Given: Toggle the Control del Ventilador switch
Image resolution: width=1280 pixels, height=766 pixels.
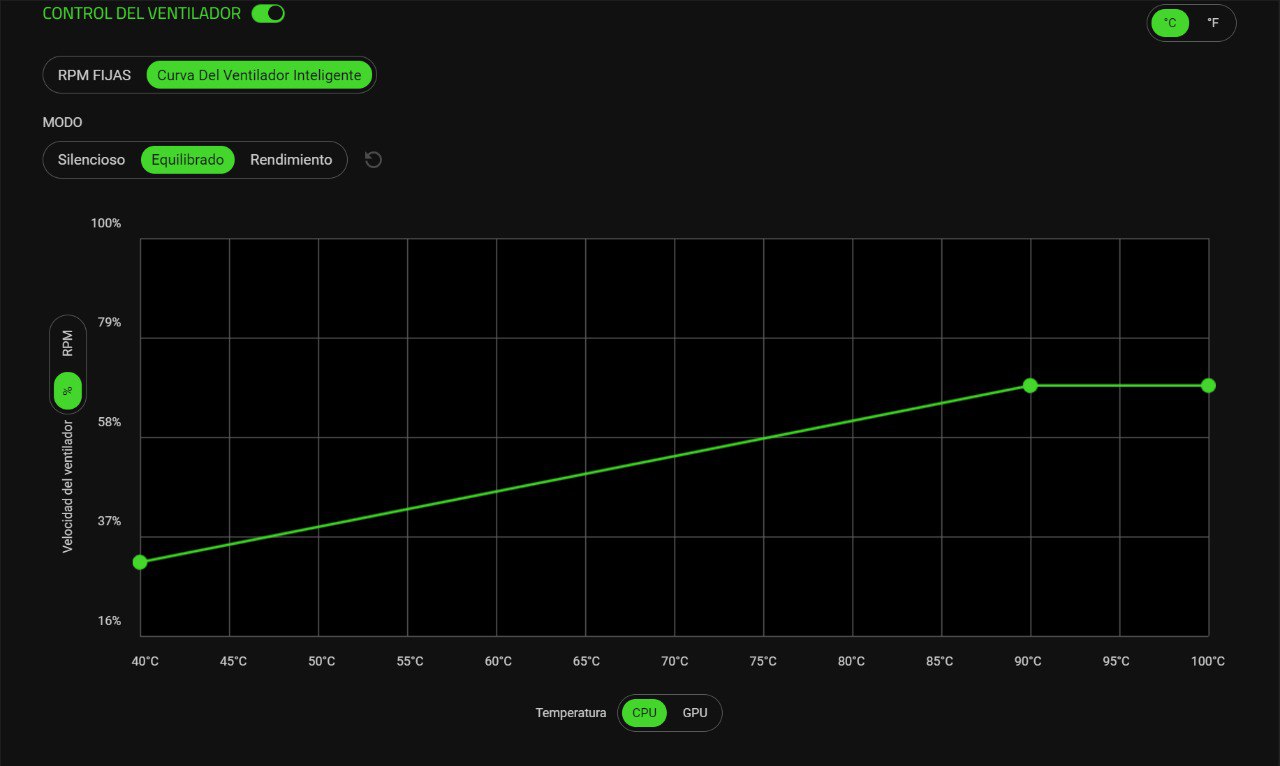Looking at the screenshot, I should (268, 13).
